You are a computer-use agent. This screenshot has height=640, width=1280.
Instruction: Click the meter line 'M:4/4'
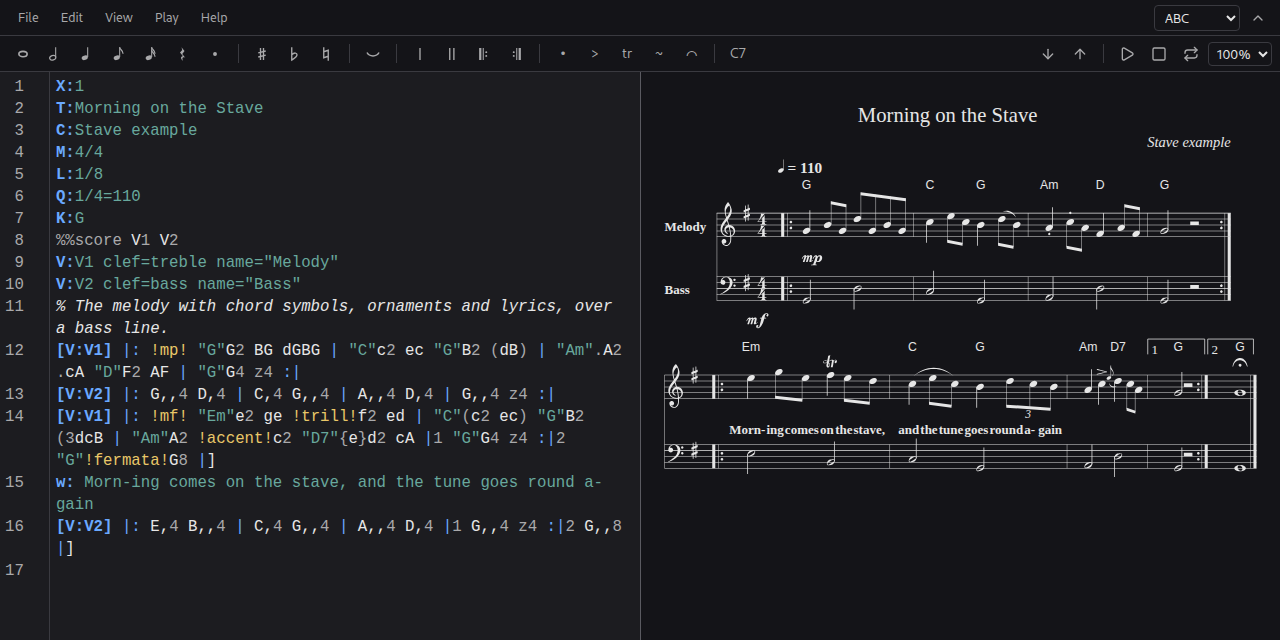[x=80, y=152]
